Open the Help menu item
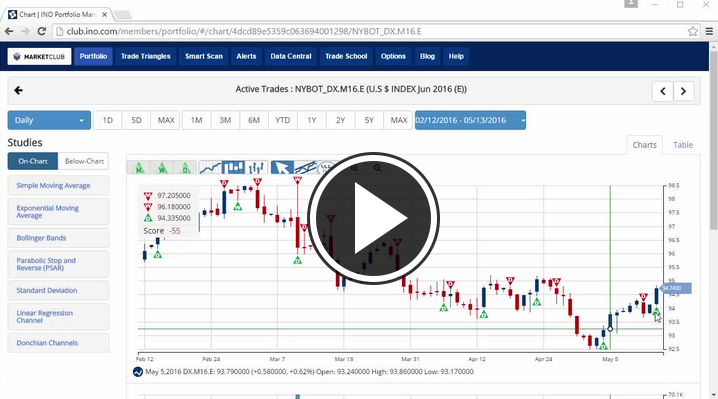The image size is (718, 399). pos(456,56)
